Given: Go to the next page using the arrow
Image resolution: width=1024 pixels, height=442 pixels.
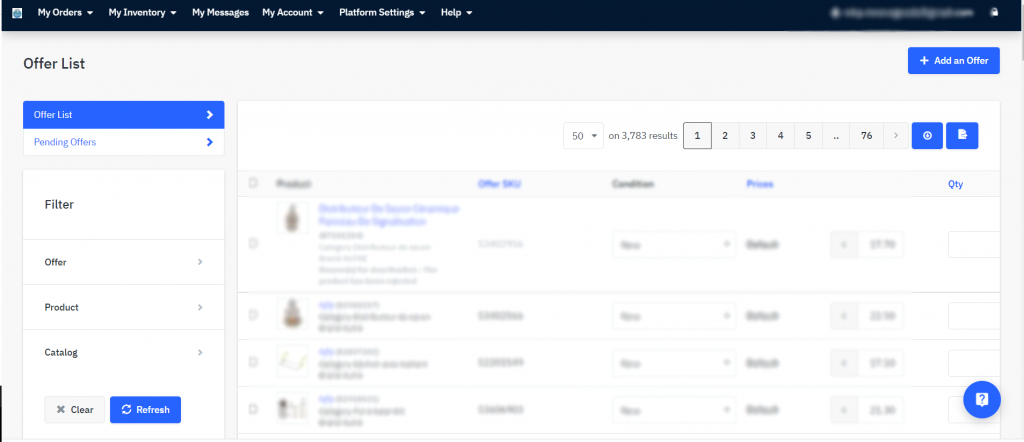Looking at the screenshot, I should click(896, 135).
